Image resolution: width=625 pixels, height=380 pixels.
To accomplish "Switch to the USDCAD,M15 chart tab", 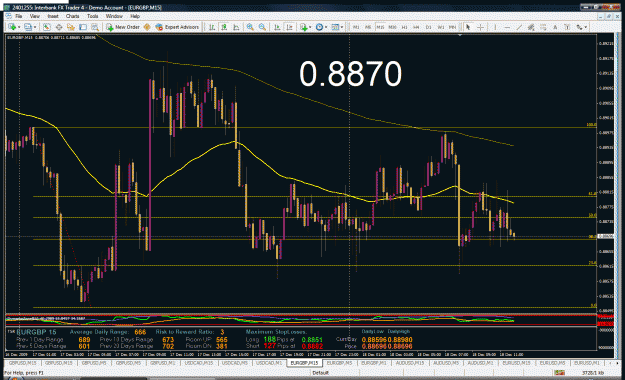I will point(199,363).
